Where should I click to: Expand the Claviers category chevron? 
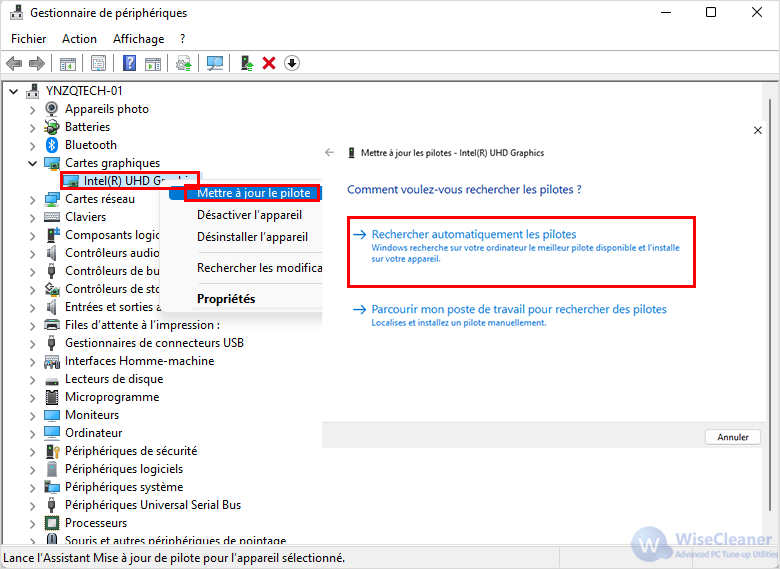32,218
